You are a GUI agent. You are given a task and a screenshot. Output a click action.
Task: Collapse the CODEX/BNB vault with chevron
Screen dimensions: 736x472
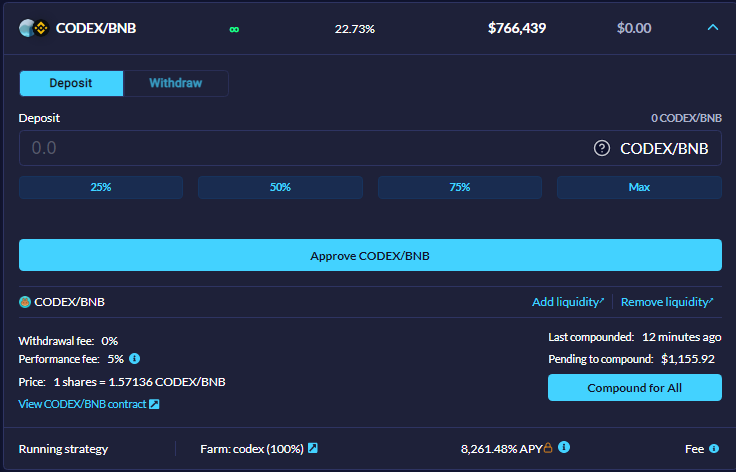(713, 28)
